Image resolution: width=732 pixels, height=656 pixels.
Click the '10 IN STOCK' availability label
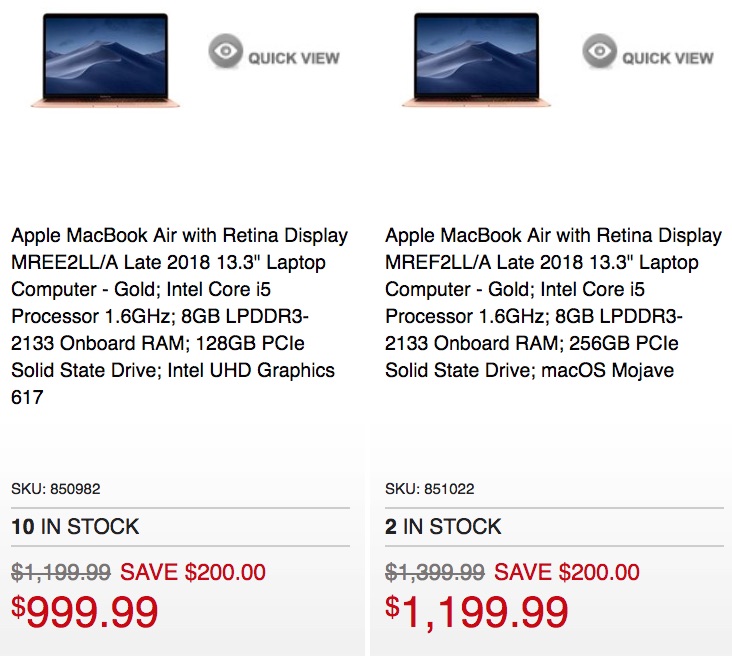coord(75,527)
